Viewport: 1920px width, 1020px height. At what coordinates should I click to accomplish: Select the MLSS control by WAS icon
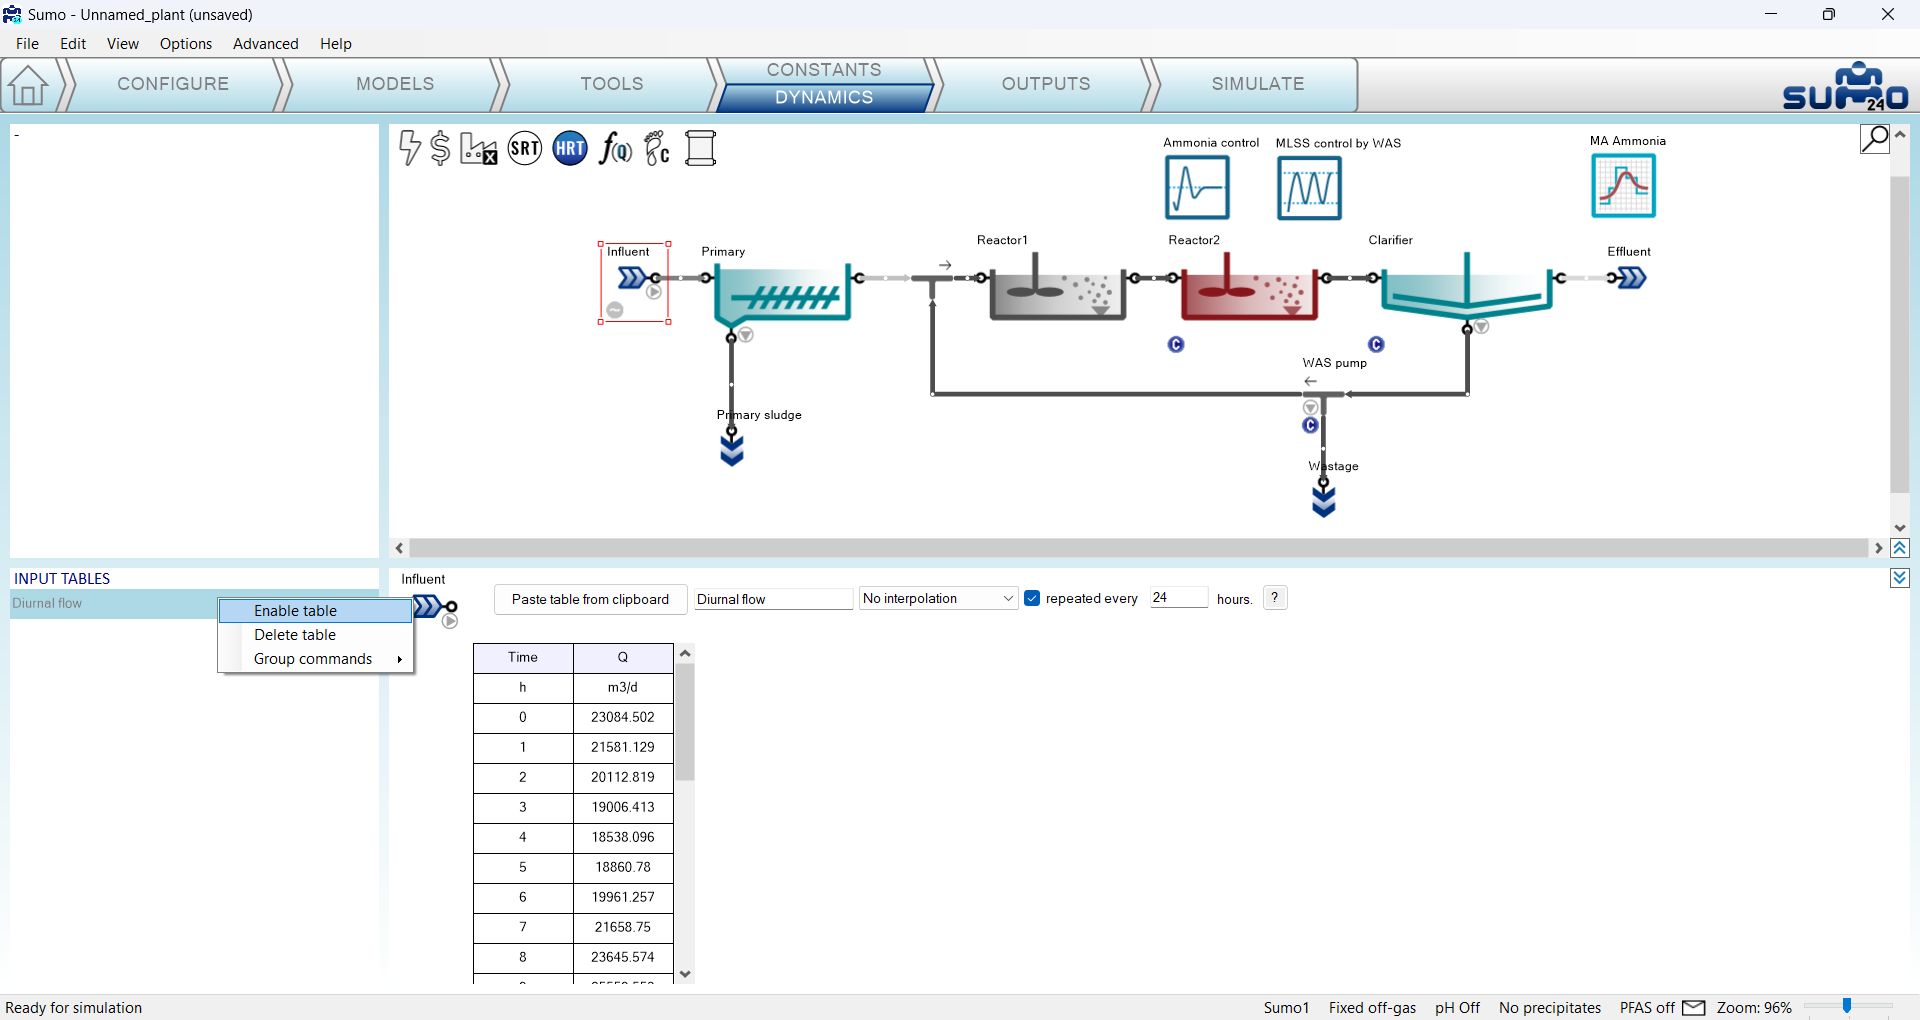1309,188
